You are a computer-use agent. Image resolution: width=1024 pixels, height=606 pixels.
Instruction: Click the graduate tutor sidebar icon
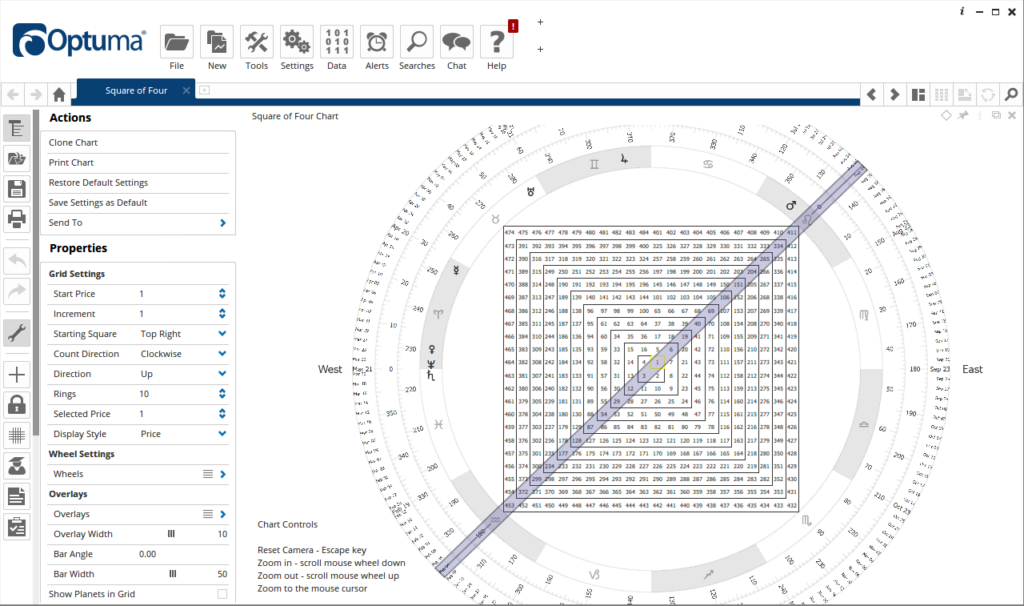pos(16,466)
